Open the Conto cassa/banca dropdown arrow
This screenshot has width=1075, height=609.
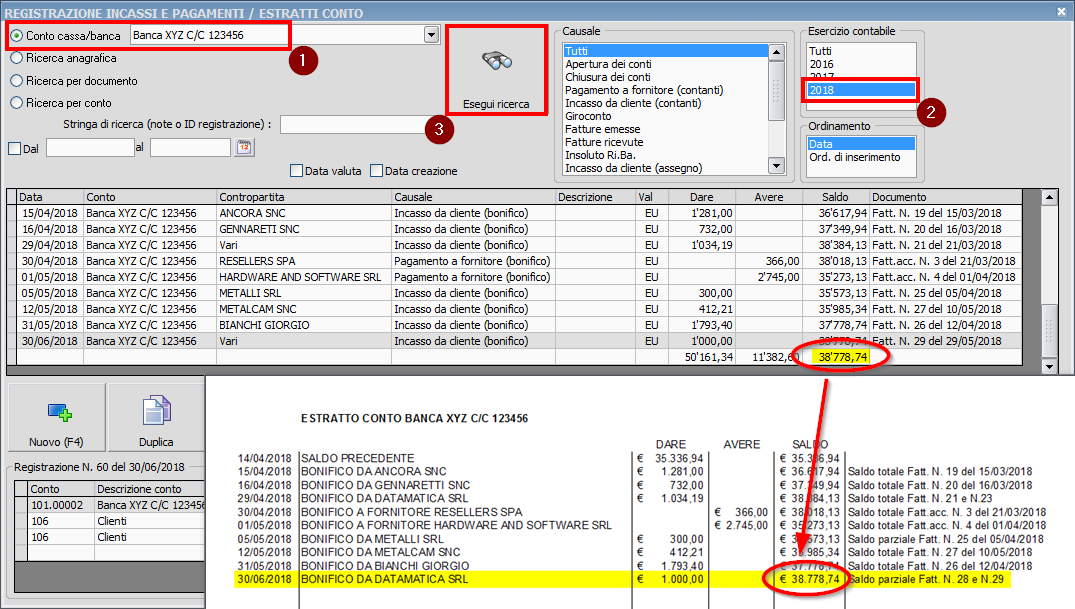(x=431, y=35)
